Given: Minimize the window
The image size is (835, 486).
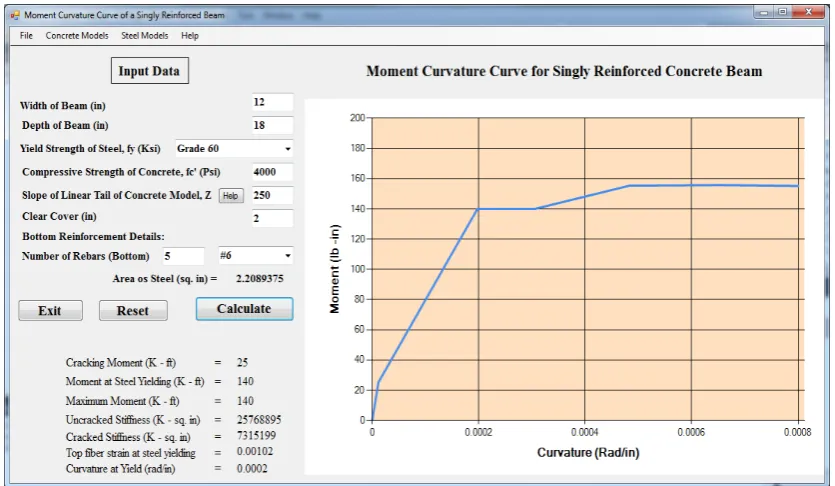Looking at the screenshot, I should 765,12.
